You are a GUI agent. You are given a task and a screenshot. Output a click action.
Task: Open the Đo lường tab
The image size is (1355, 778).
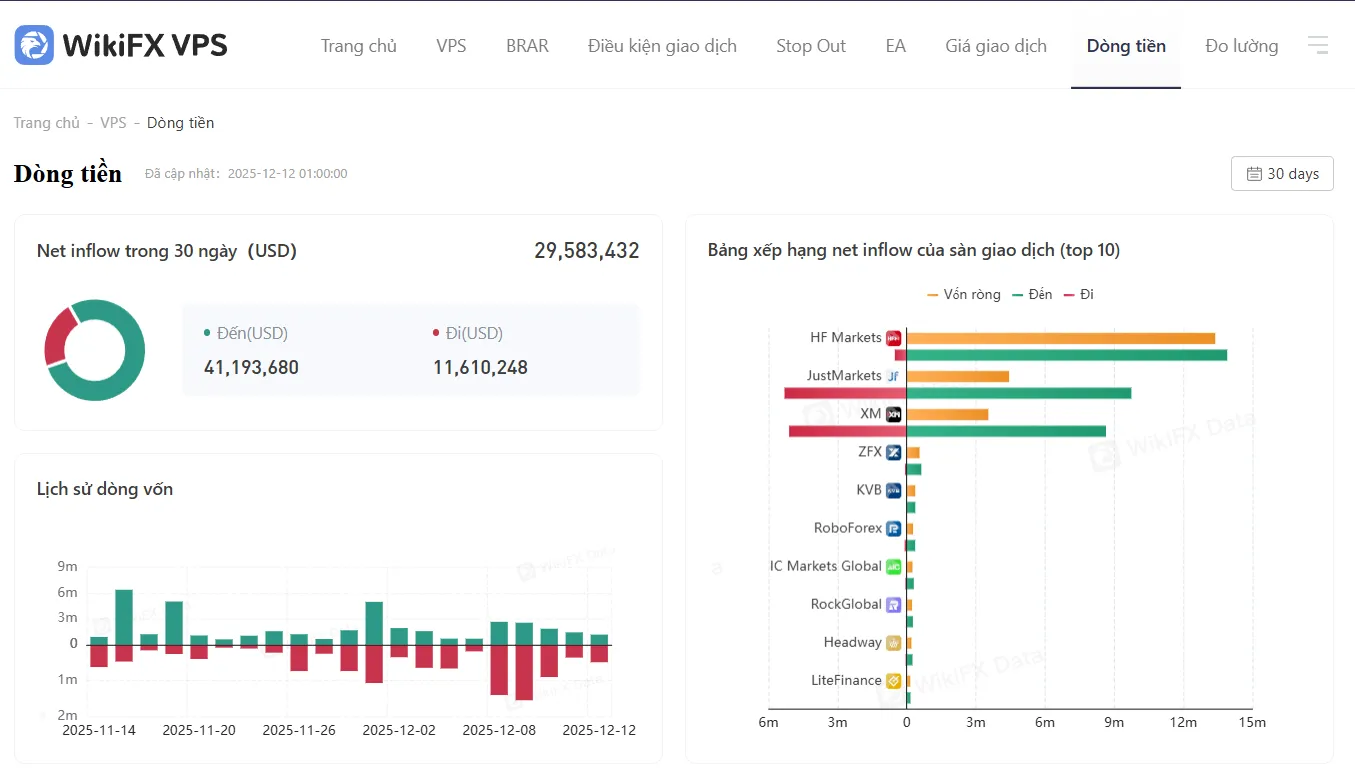click(x=1242, y=46)
